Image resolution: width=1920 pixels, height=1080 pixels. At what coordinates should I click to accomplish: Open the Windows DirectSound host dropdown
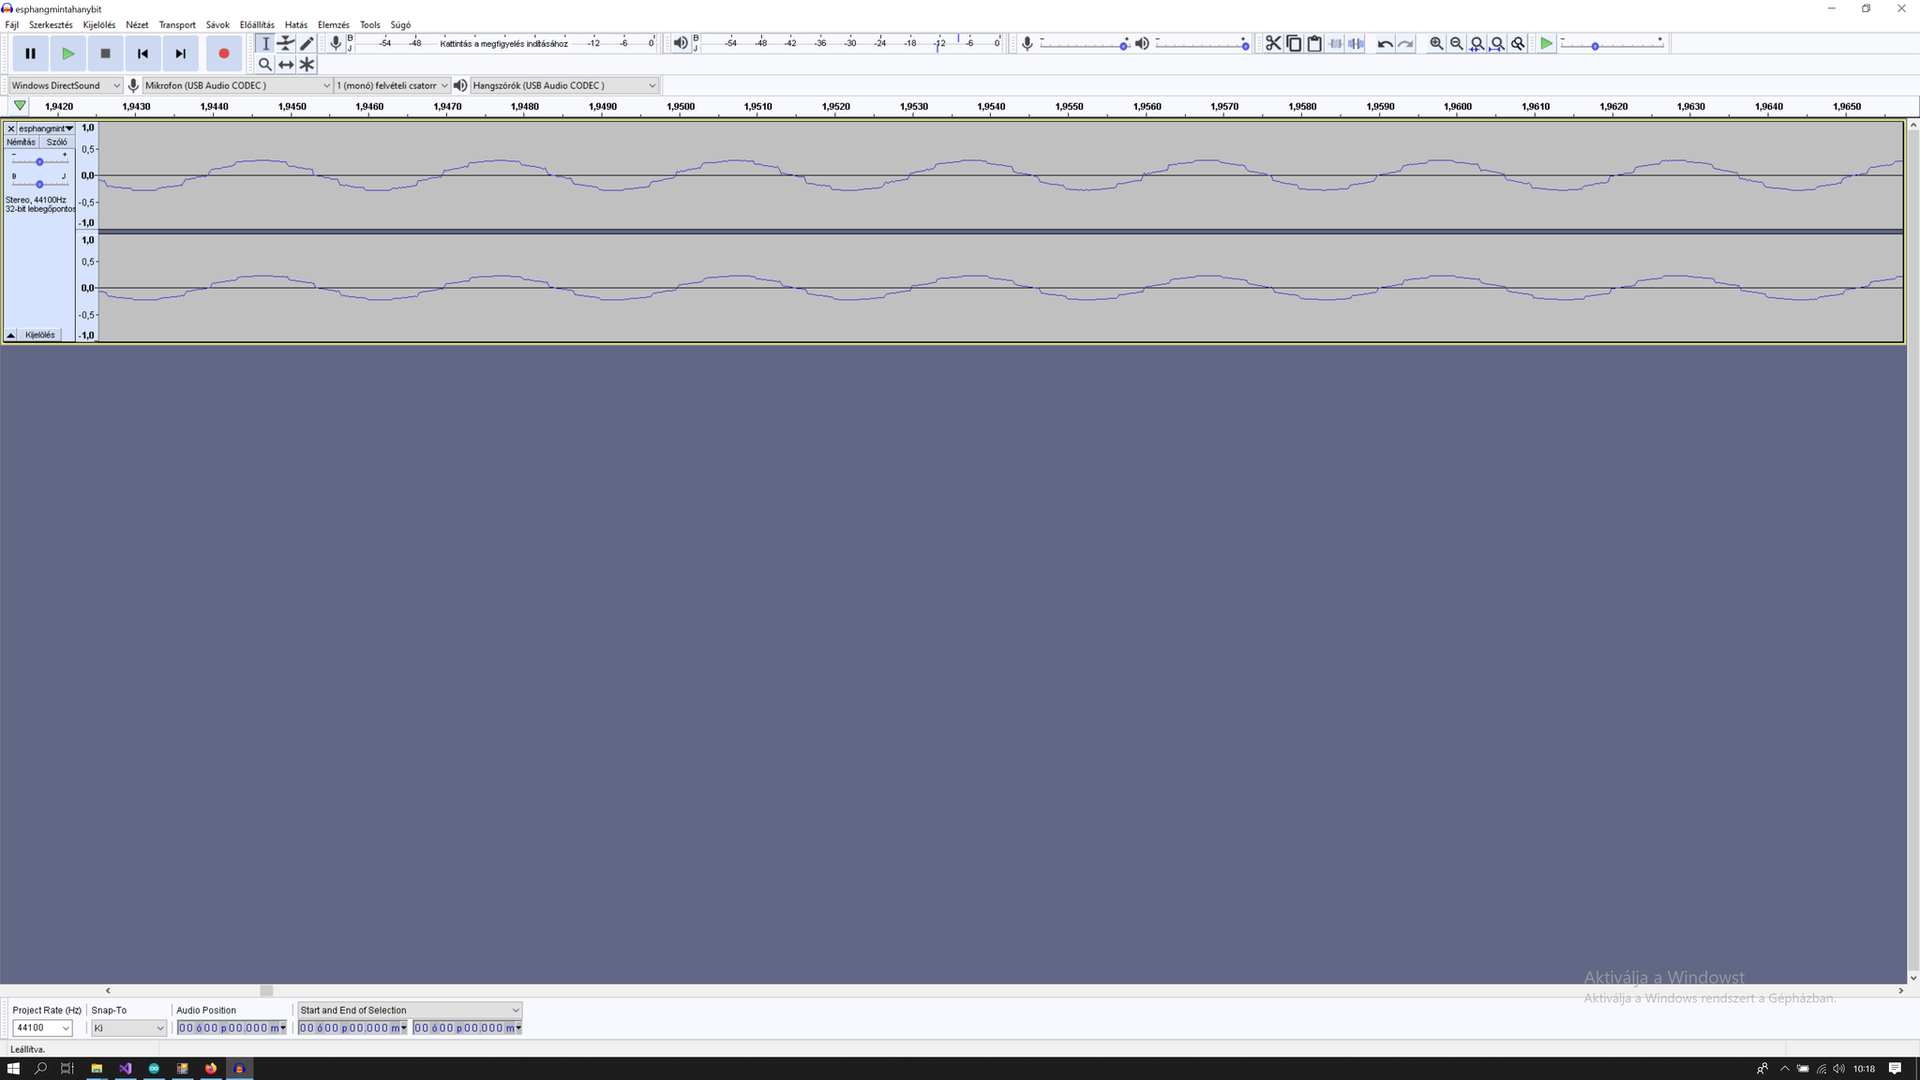(65, 85)
